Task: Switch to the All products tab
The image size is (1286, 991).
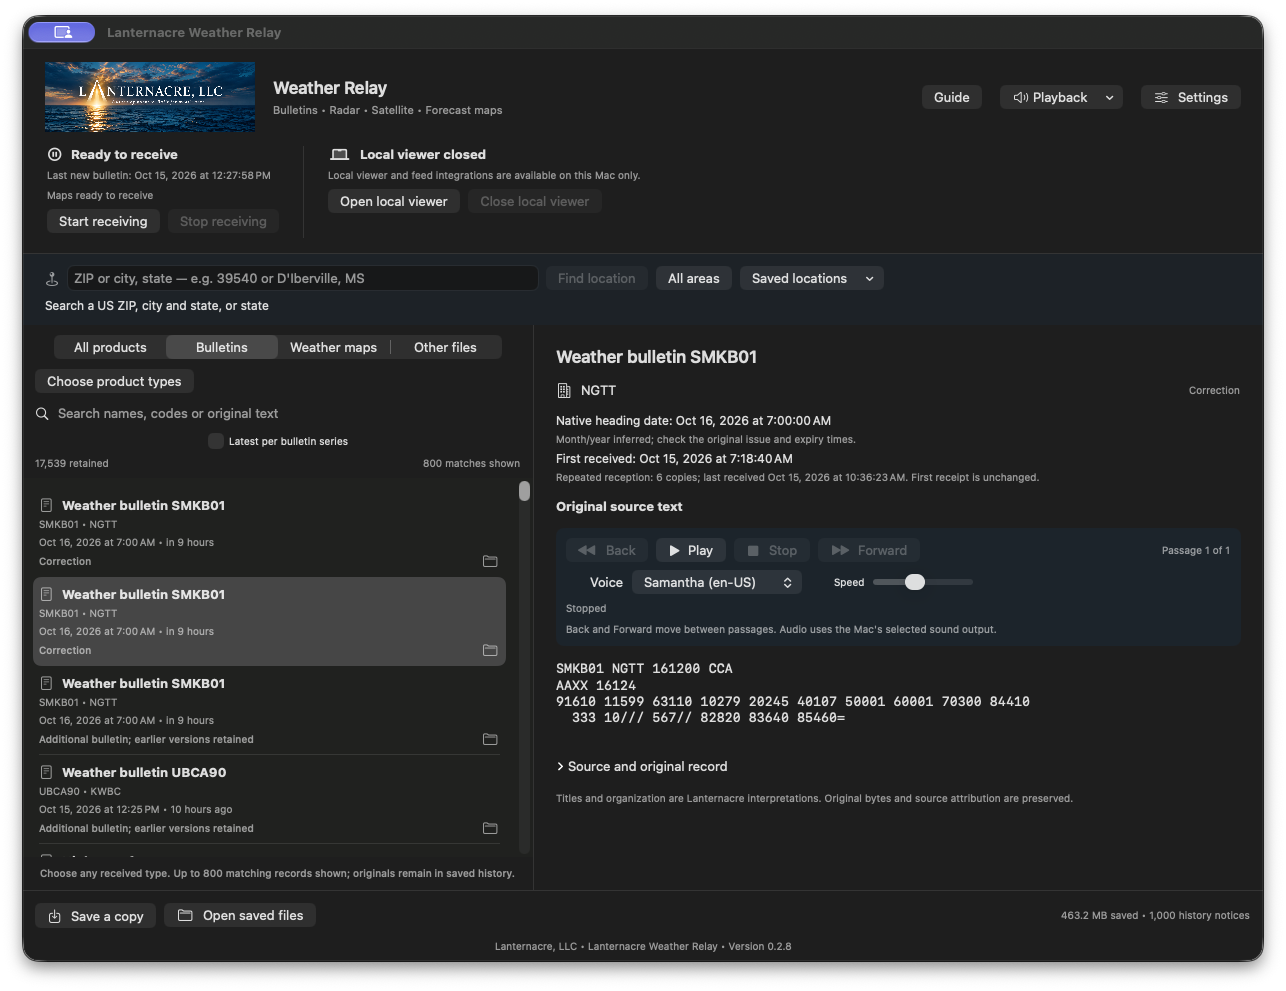Action: click(110, 347)
